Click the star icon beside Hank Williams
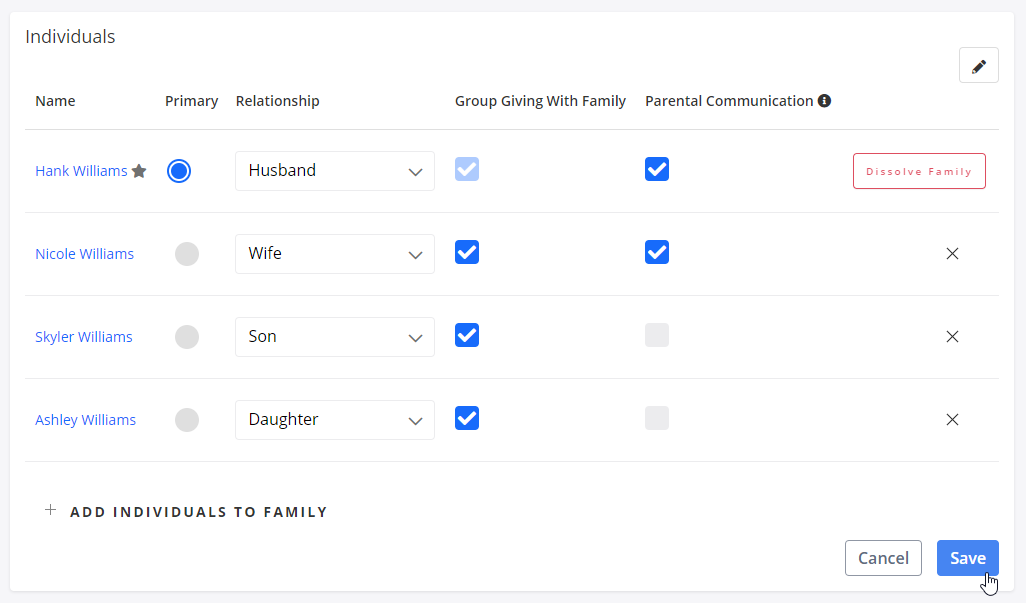The height and width of the screenshot is (603, 1026). pyautogui.click(x=139, y=170)
